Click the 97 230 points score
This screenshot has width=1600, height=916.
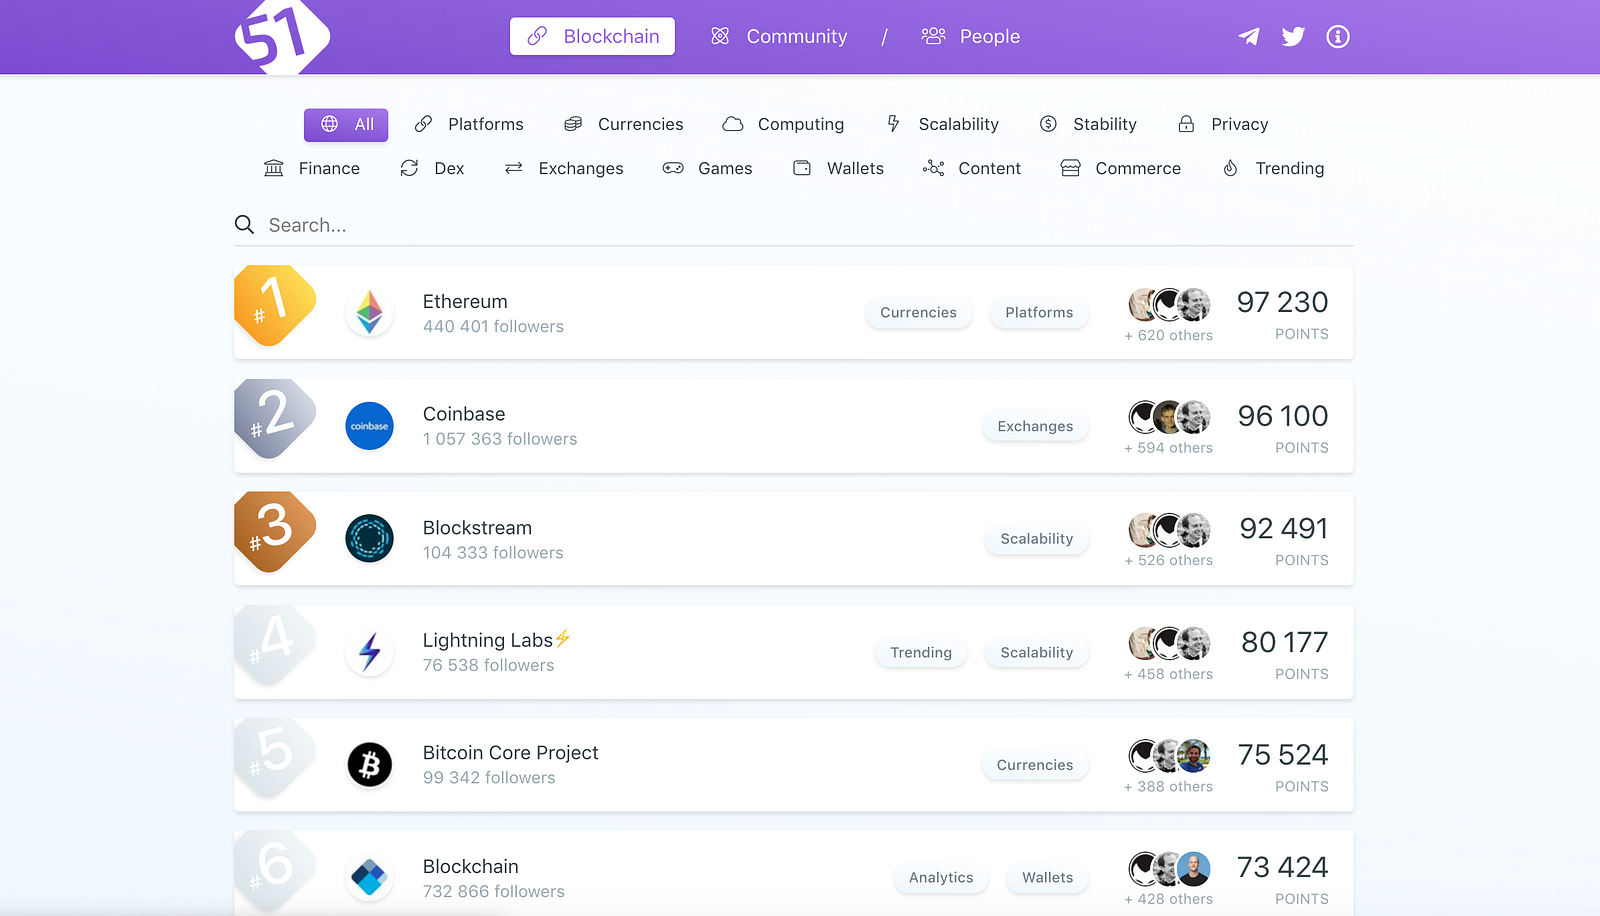point(1283,302)
